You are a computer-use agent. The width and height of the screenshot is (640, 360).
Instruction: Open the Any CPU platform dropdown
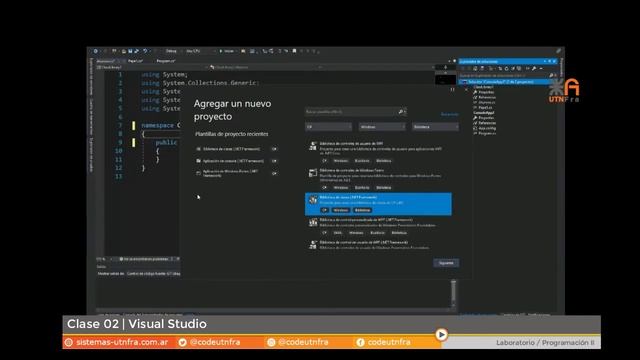(199, 51)
